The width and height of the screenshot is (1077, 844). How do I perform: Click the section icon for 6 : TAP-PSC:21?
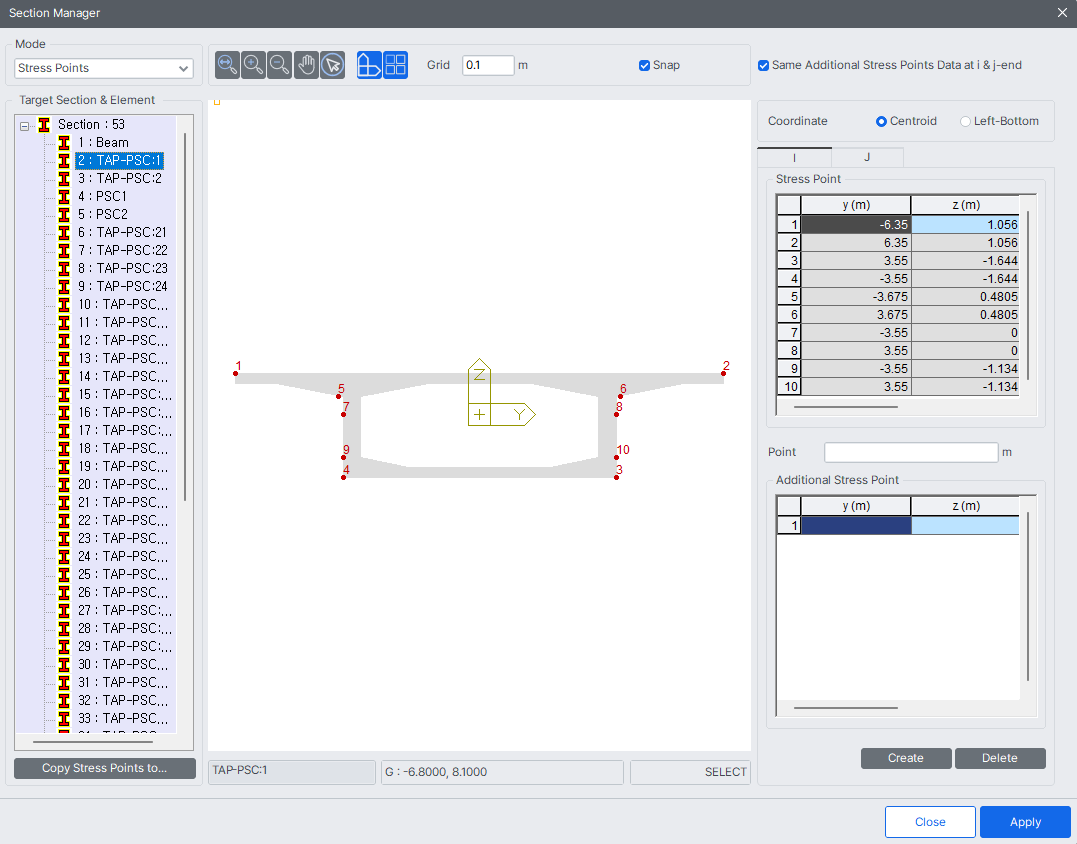pyautogui.click(x=64, y=232)
